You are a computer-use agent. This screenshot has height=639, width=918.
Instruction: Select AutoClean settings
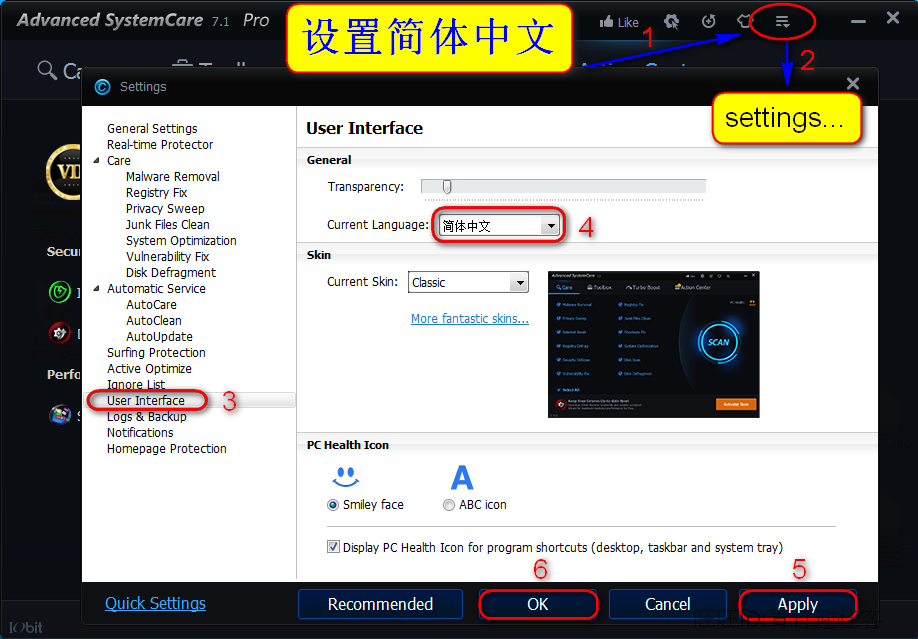(154, 320)
